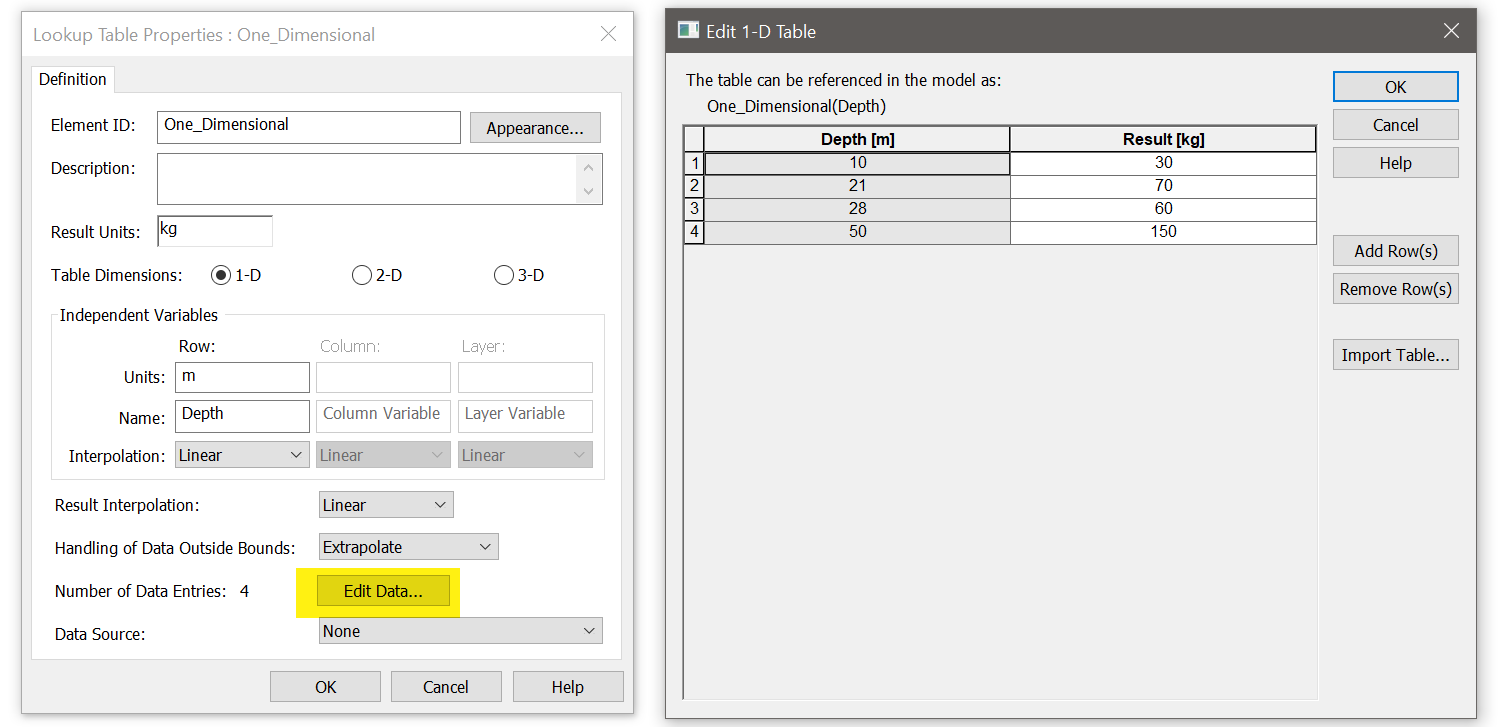
Task: Click the Result Units field
Action: click(x=215, y=231)
